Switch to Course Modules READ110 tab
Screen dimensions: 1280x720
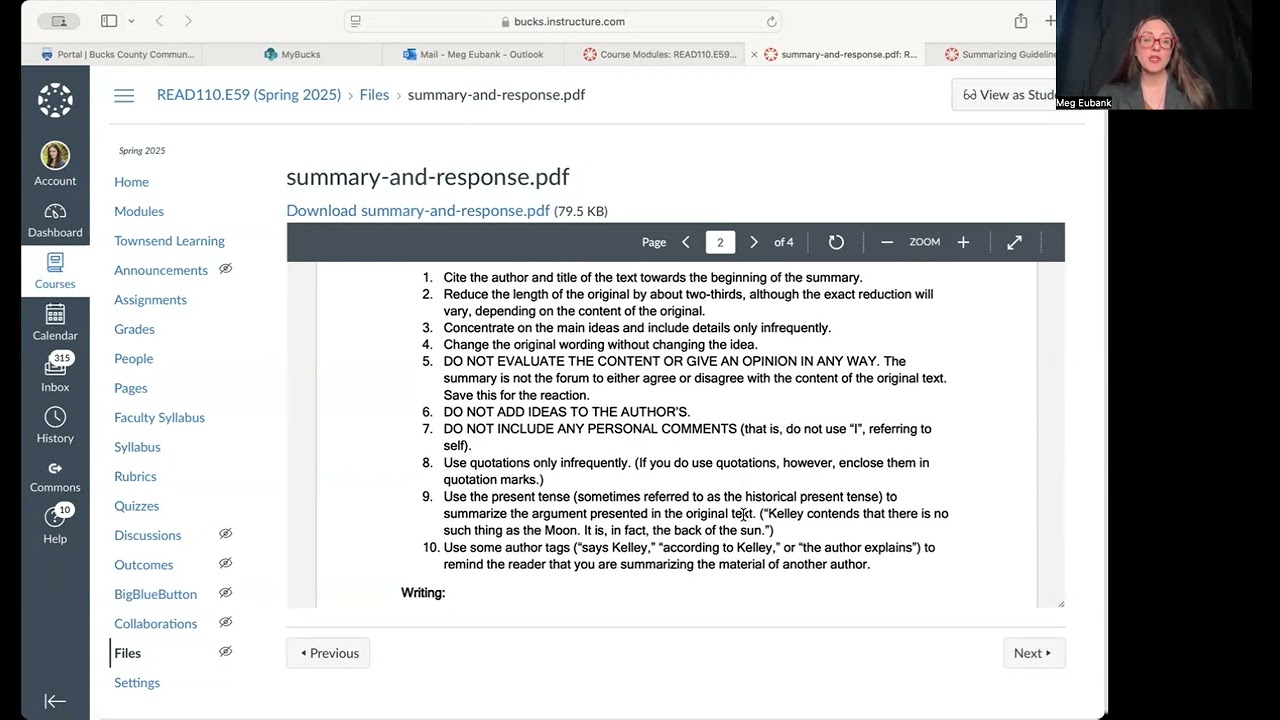pos(659,55)
